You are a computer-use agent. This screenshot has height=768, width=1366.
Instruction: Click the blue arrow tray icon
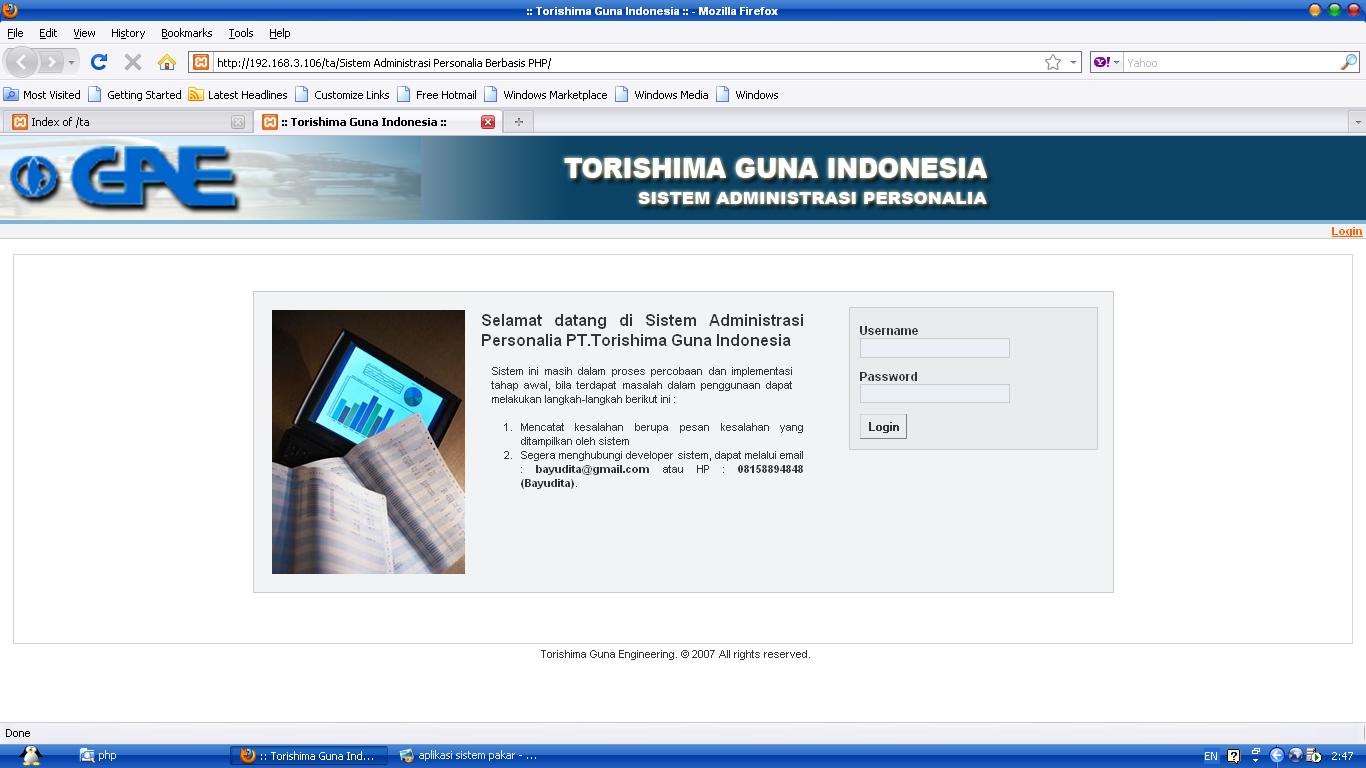1276,756
